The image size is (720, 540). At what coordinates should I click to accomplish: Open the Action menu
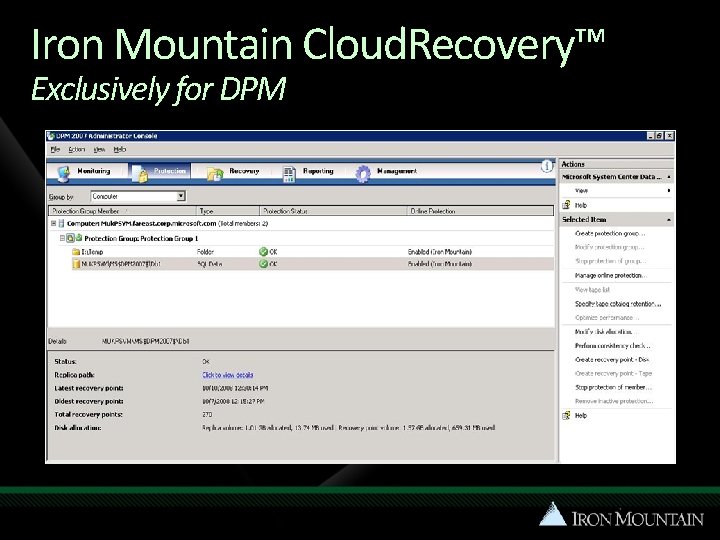(x=77, y=149)
